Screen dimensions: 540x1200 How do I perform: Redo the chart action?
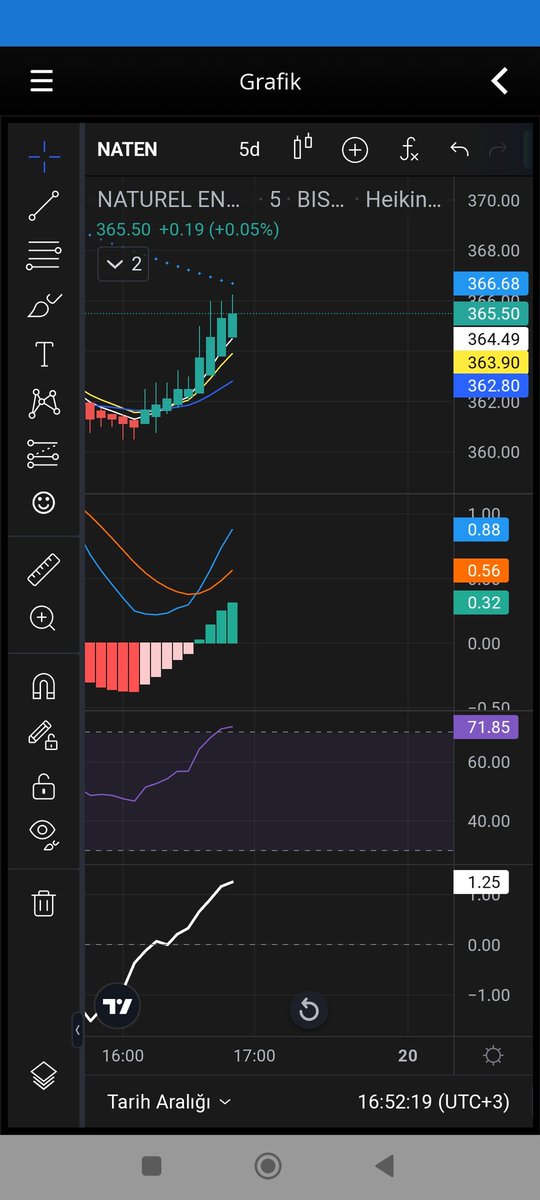tap(497, 150)
